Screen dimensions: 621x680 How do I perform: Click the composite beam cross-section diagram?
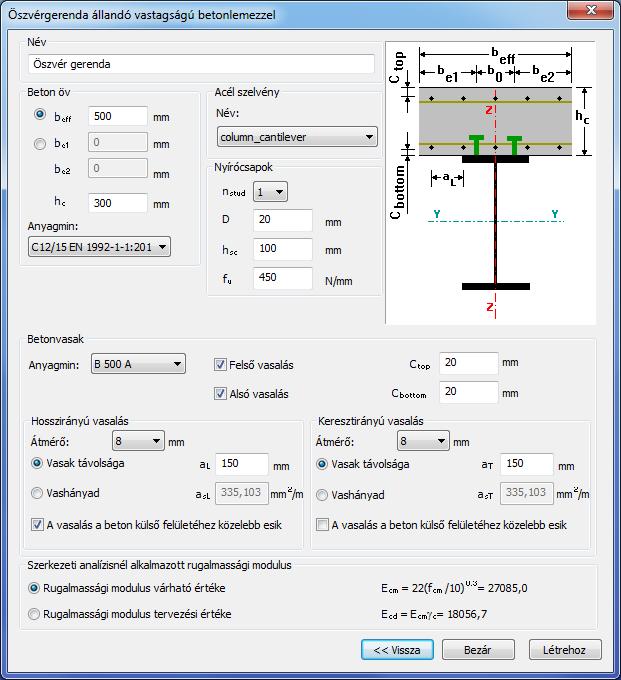[491, 183]
